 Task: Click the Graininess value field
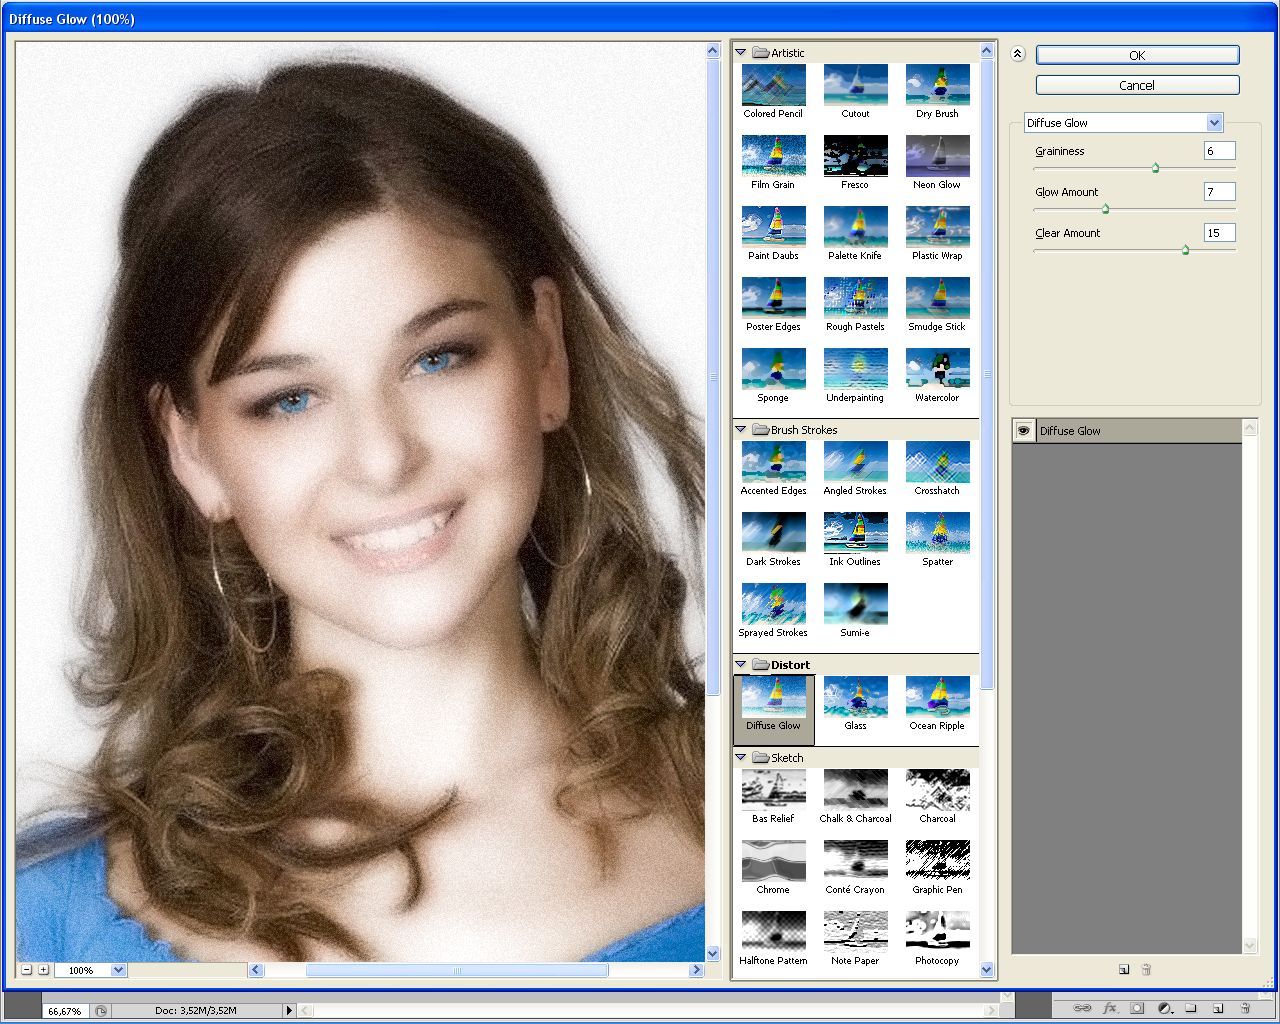tap(1219, 151)
